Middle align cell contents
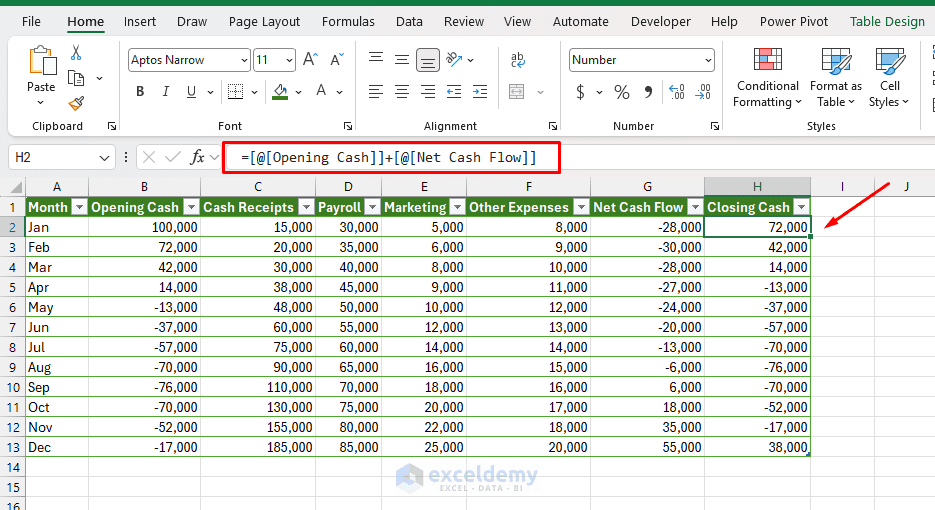The width and height of the screenshot is (935, 510). (x=402, y=59)
